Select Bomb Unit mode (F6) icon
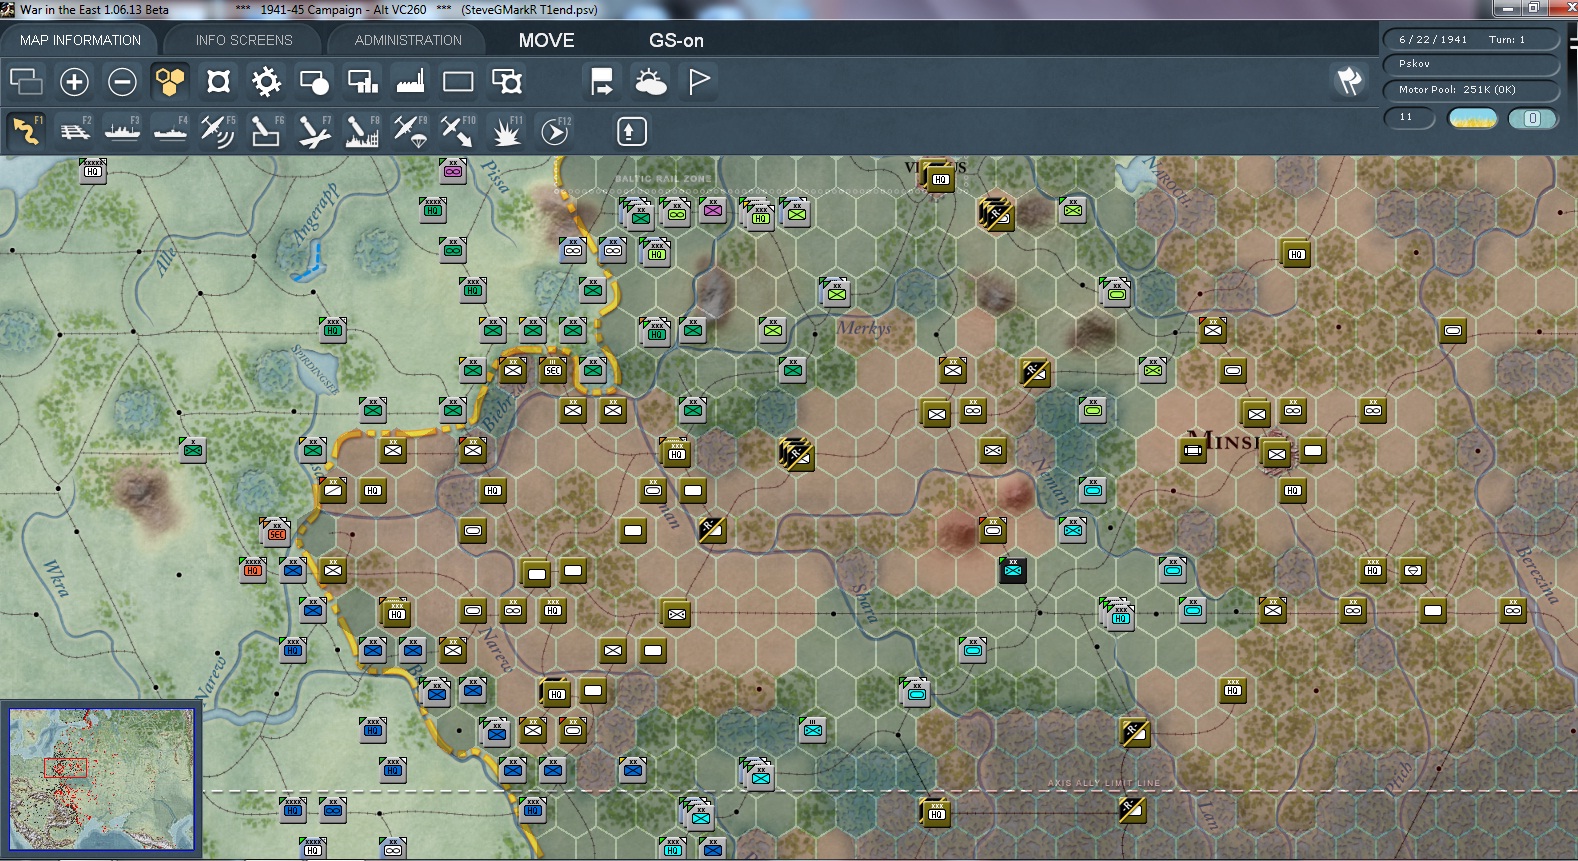This screenshot has width=1578, height=861. click(x=266, y=131)
